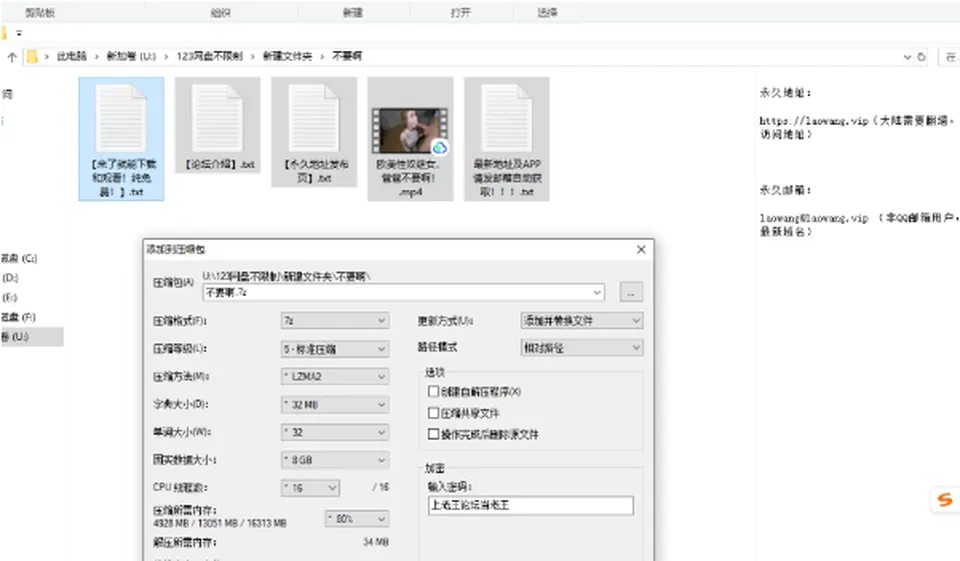Screen dimensions: 960x561
Task: Click the folder icon in address bar
Action: pos(32,56)
